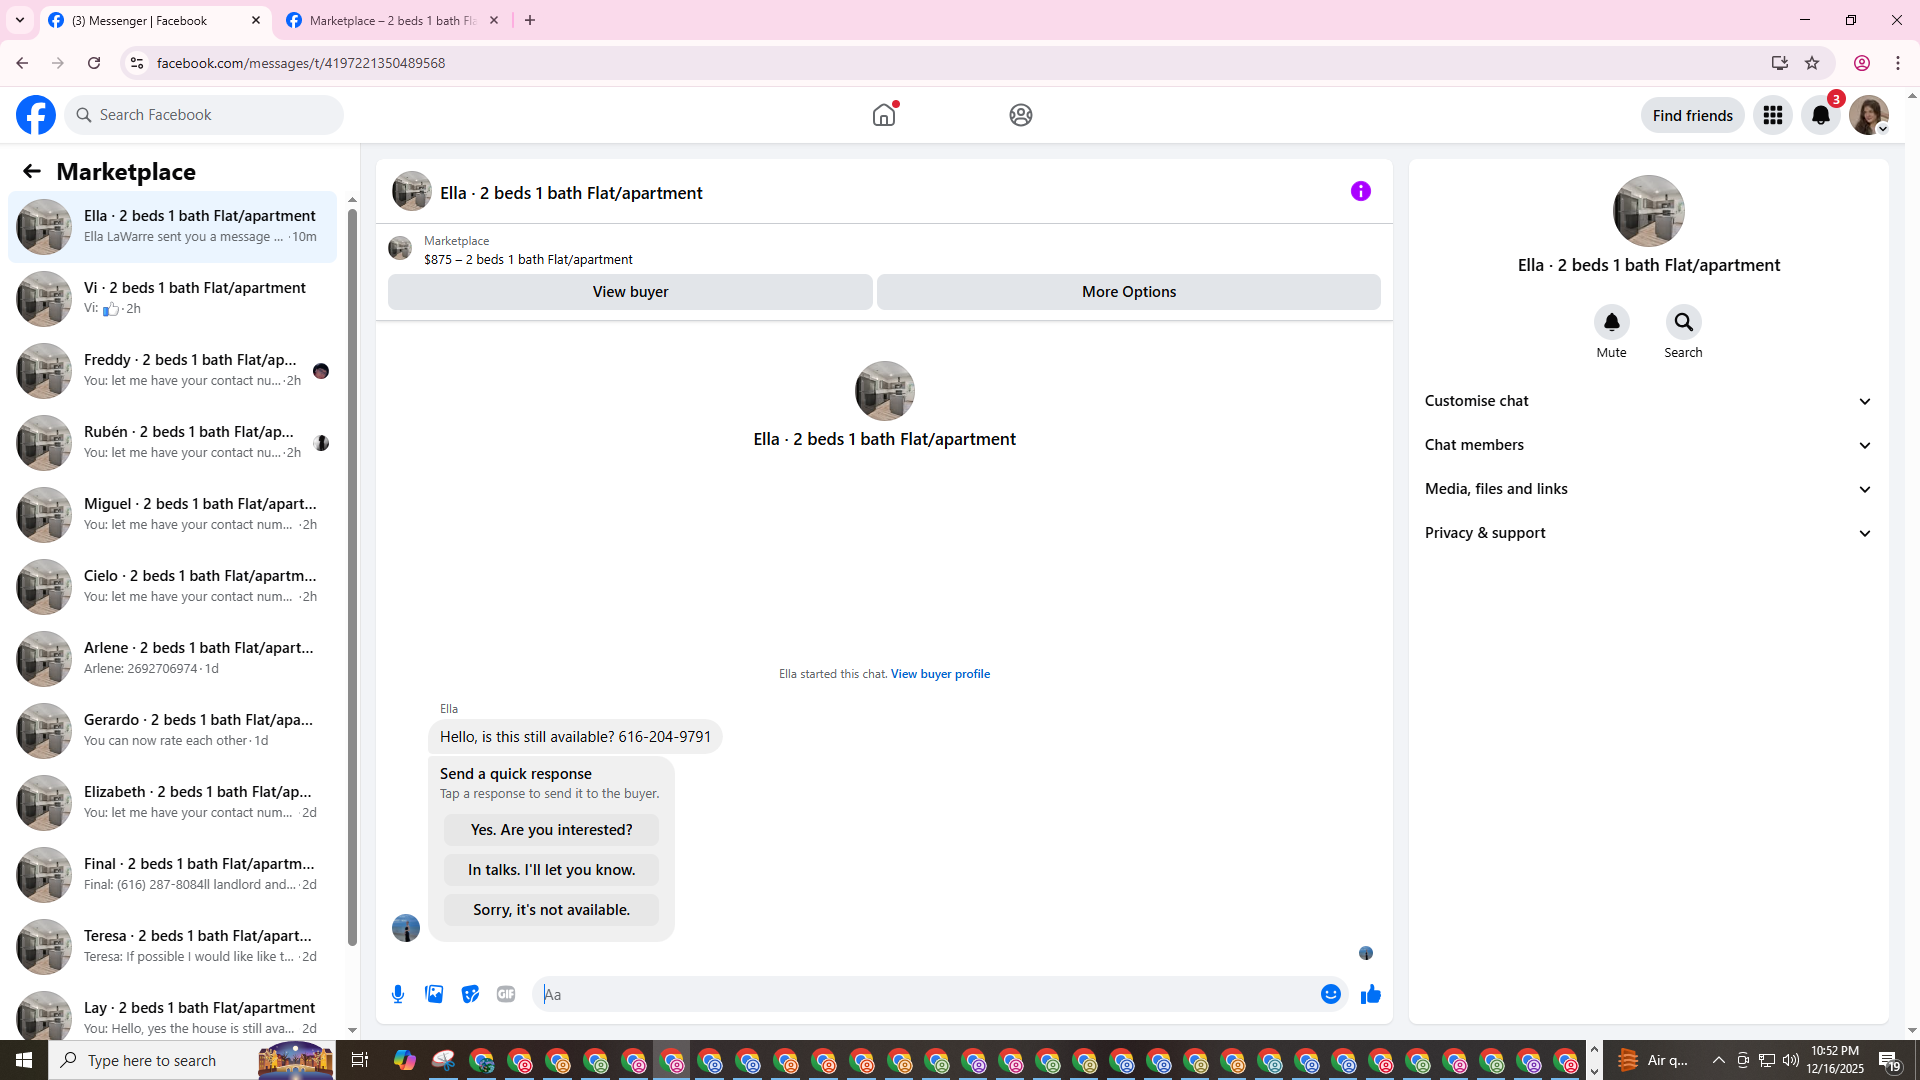Select the Messenger browser tab
Viewport: 1920px width, 1080px height.
click(x=155, y=20)
